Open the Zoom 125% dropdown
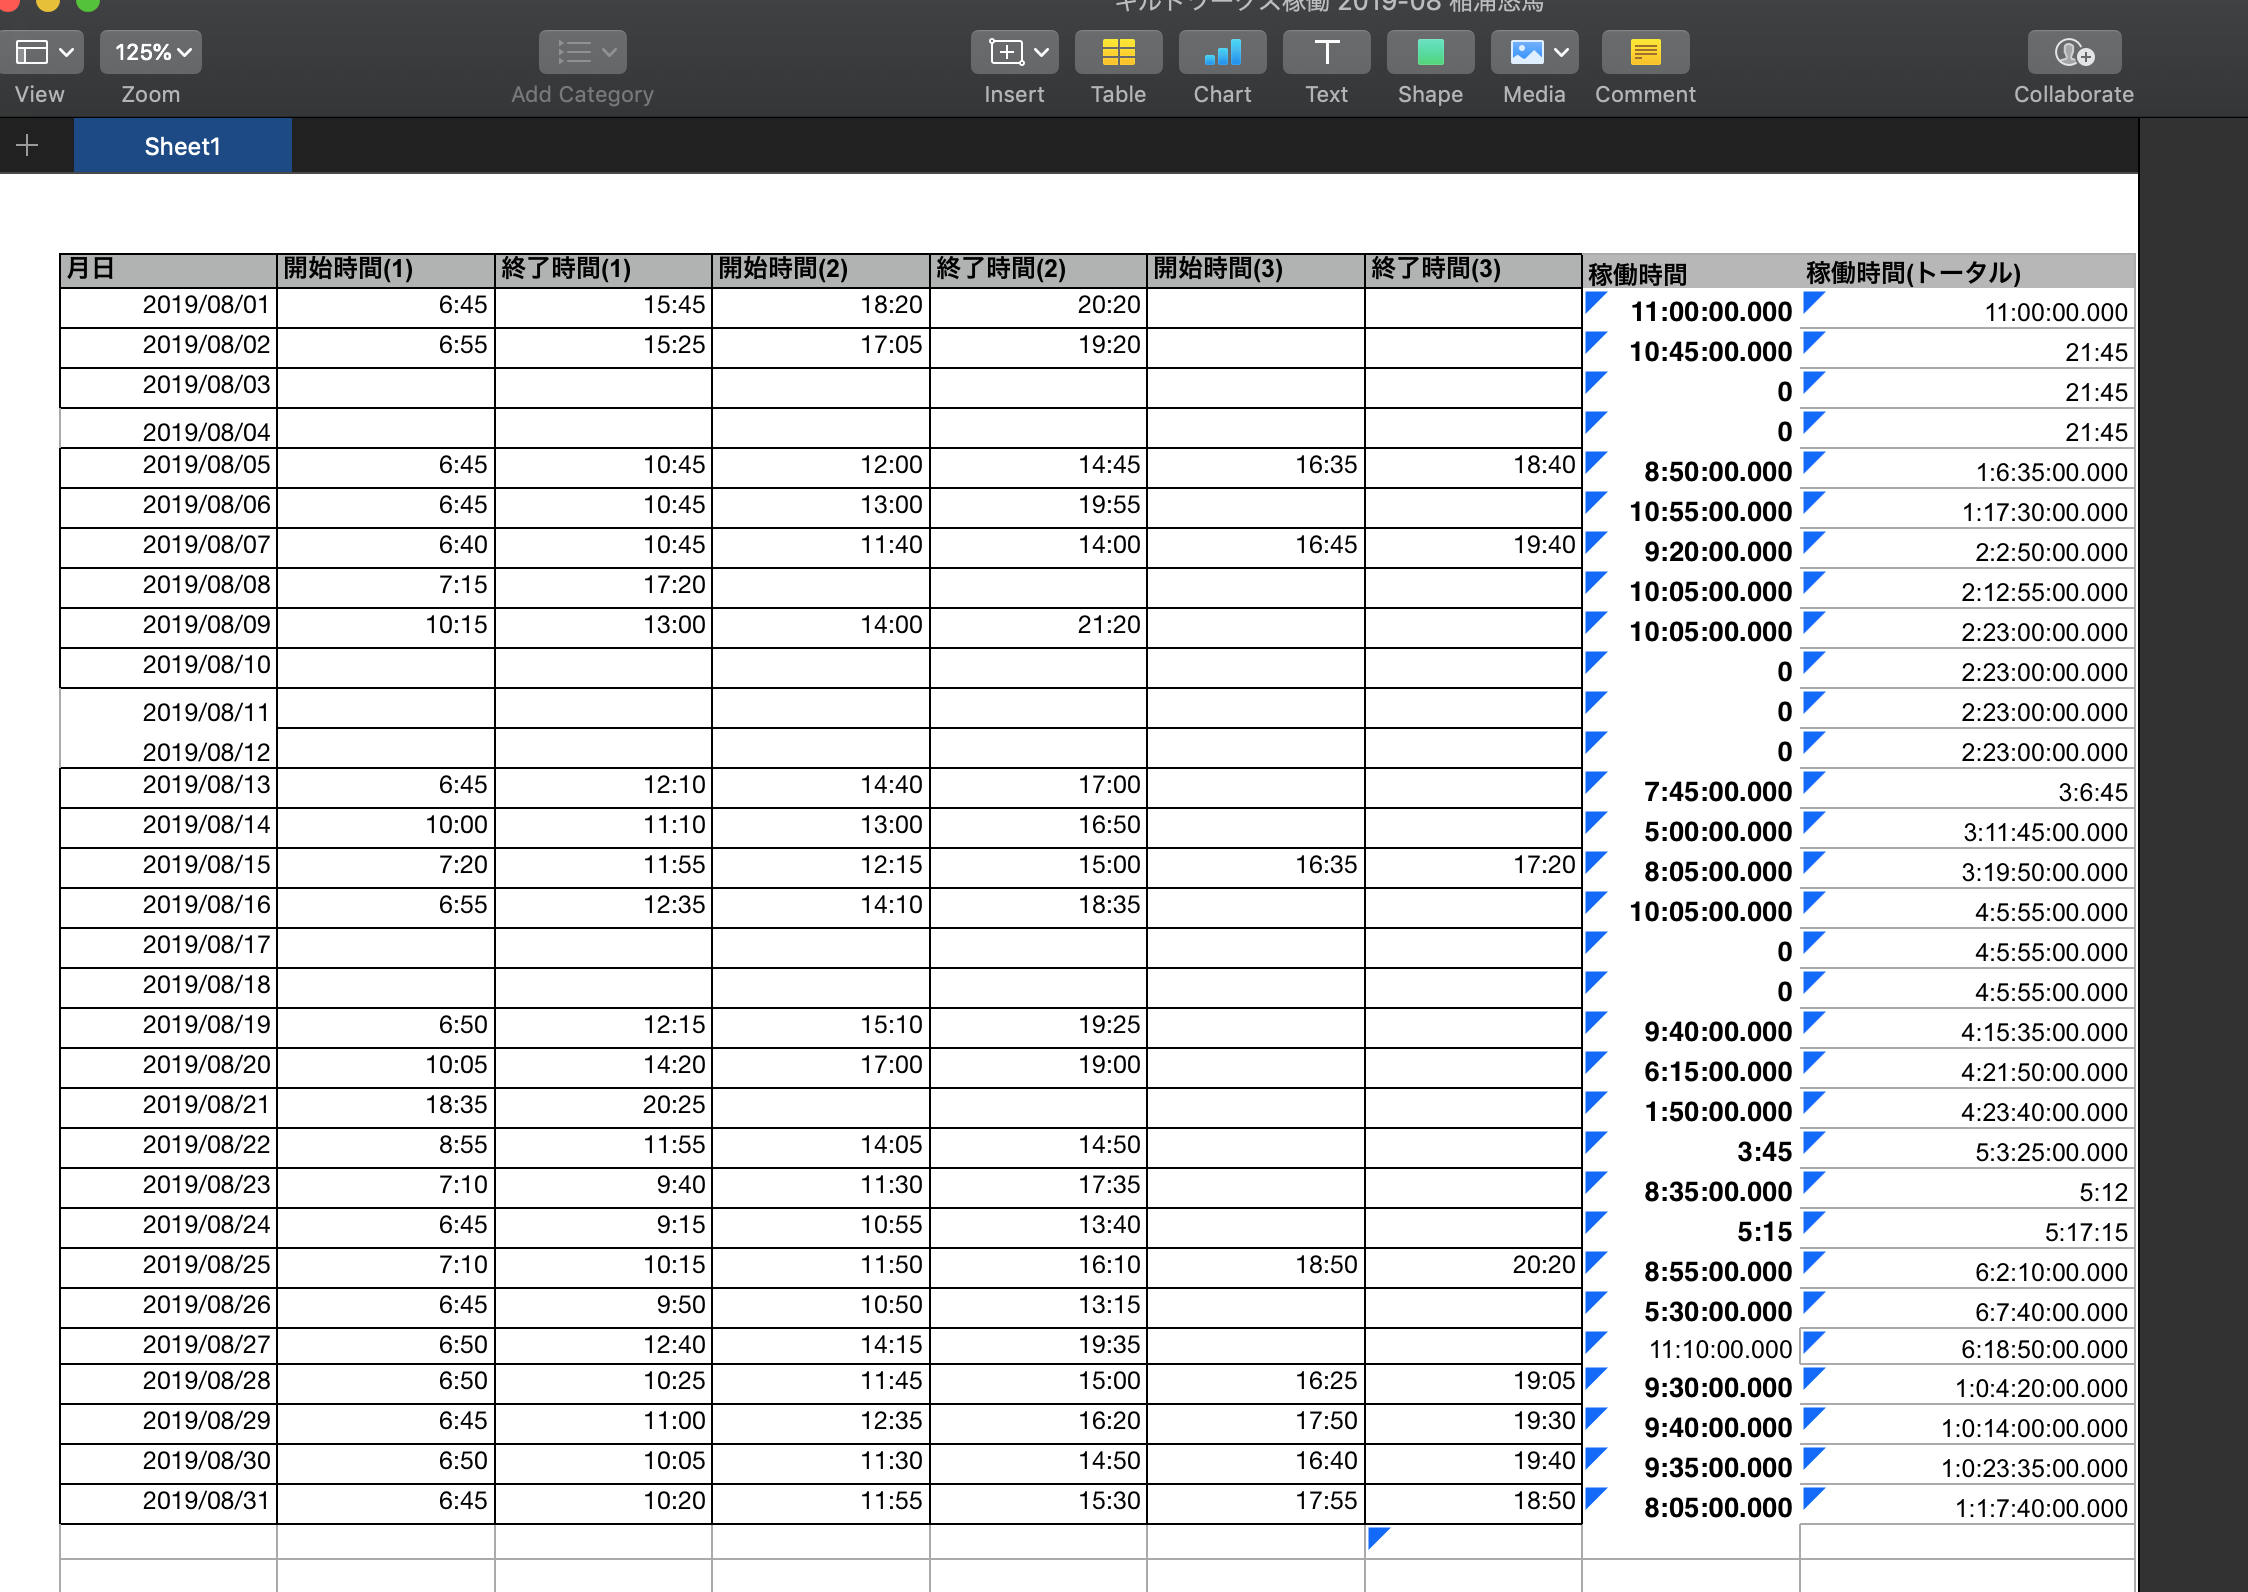 pos(151,52)
